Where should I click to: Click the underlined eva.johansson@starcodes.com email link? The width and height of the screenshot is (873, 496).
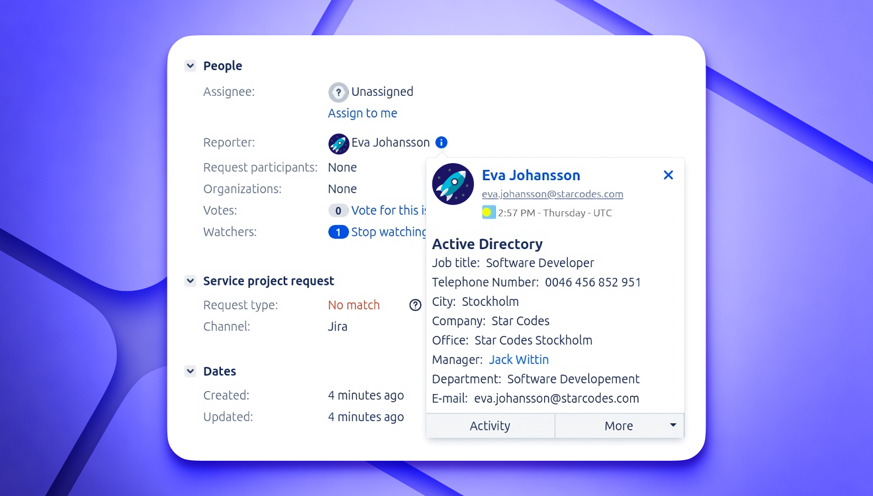click(x=552, y=194)
